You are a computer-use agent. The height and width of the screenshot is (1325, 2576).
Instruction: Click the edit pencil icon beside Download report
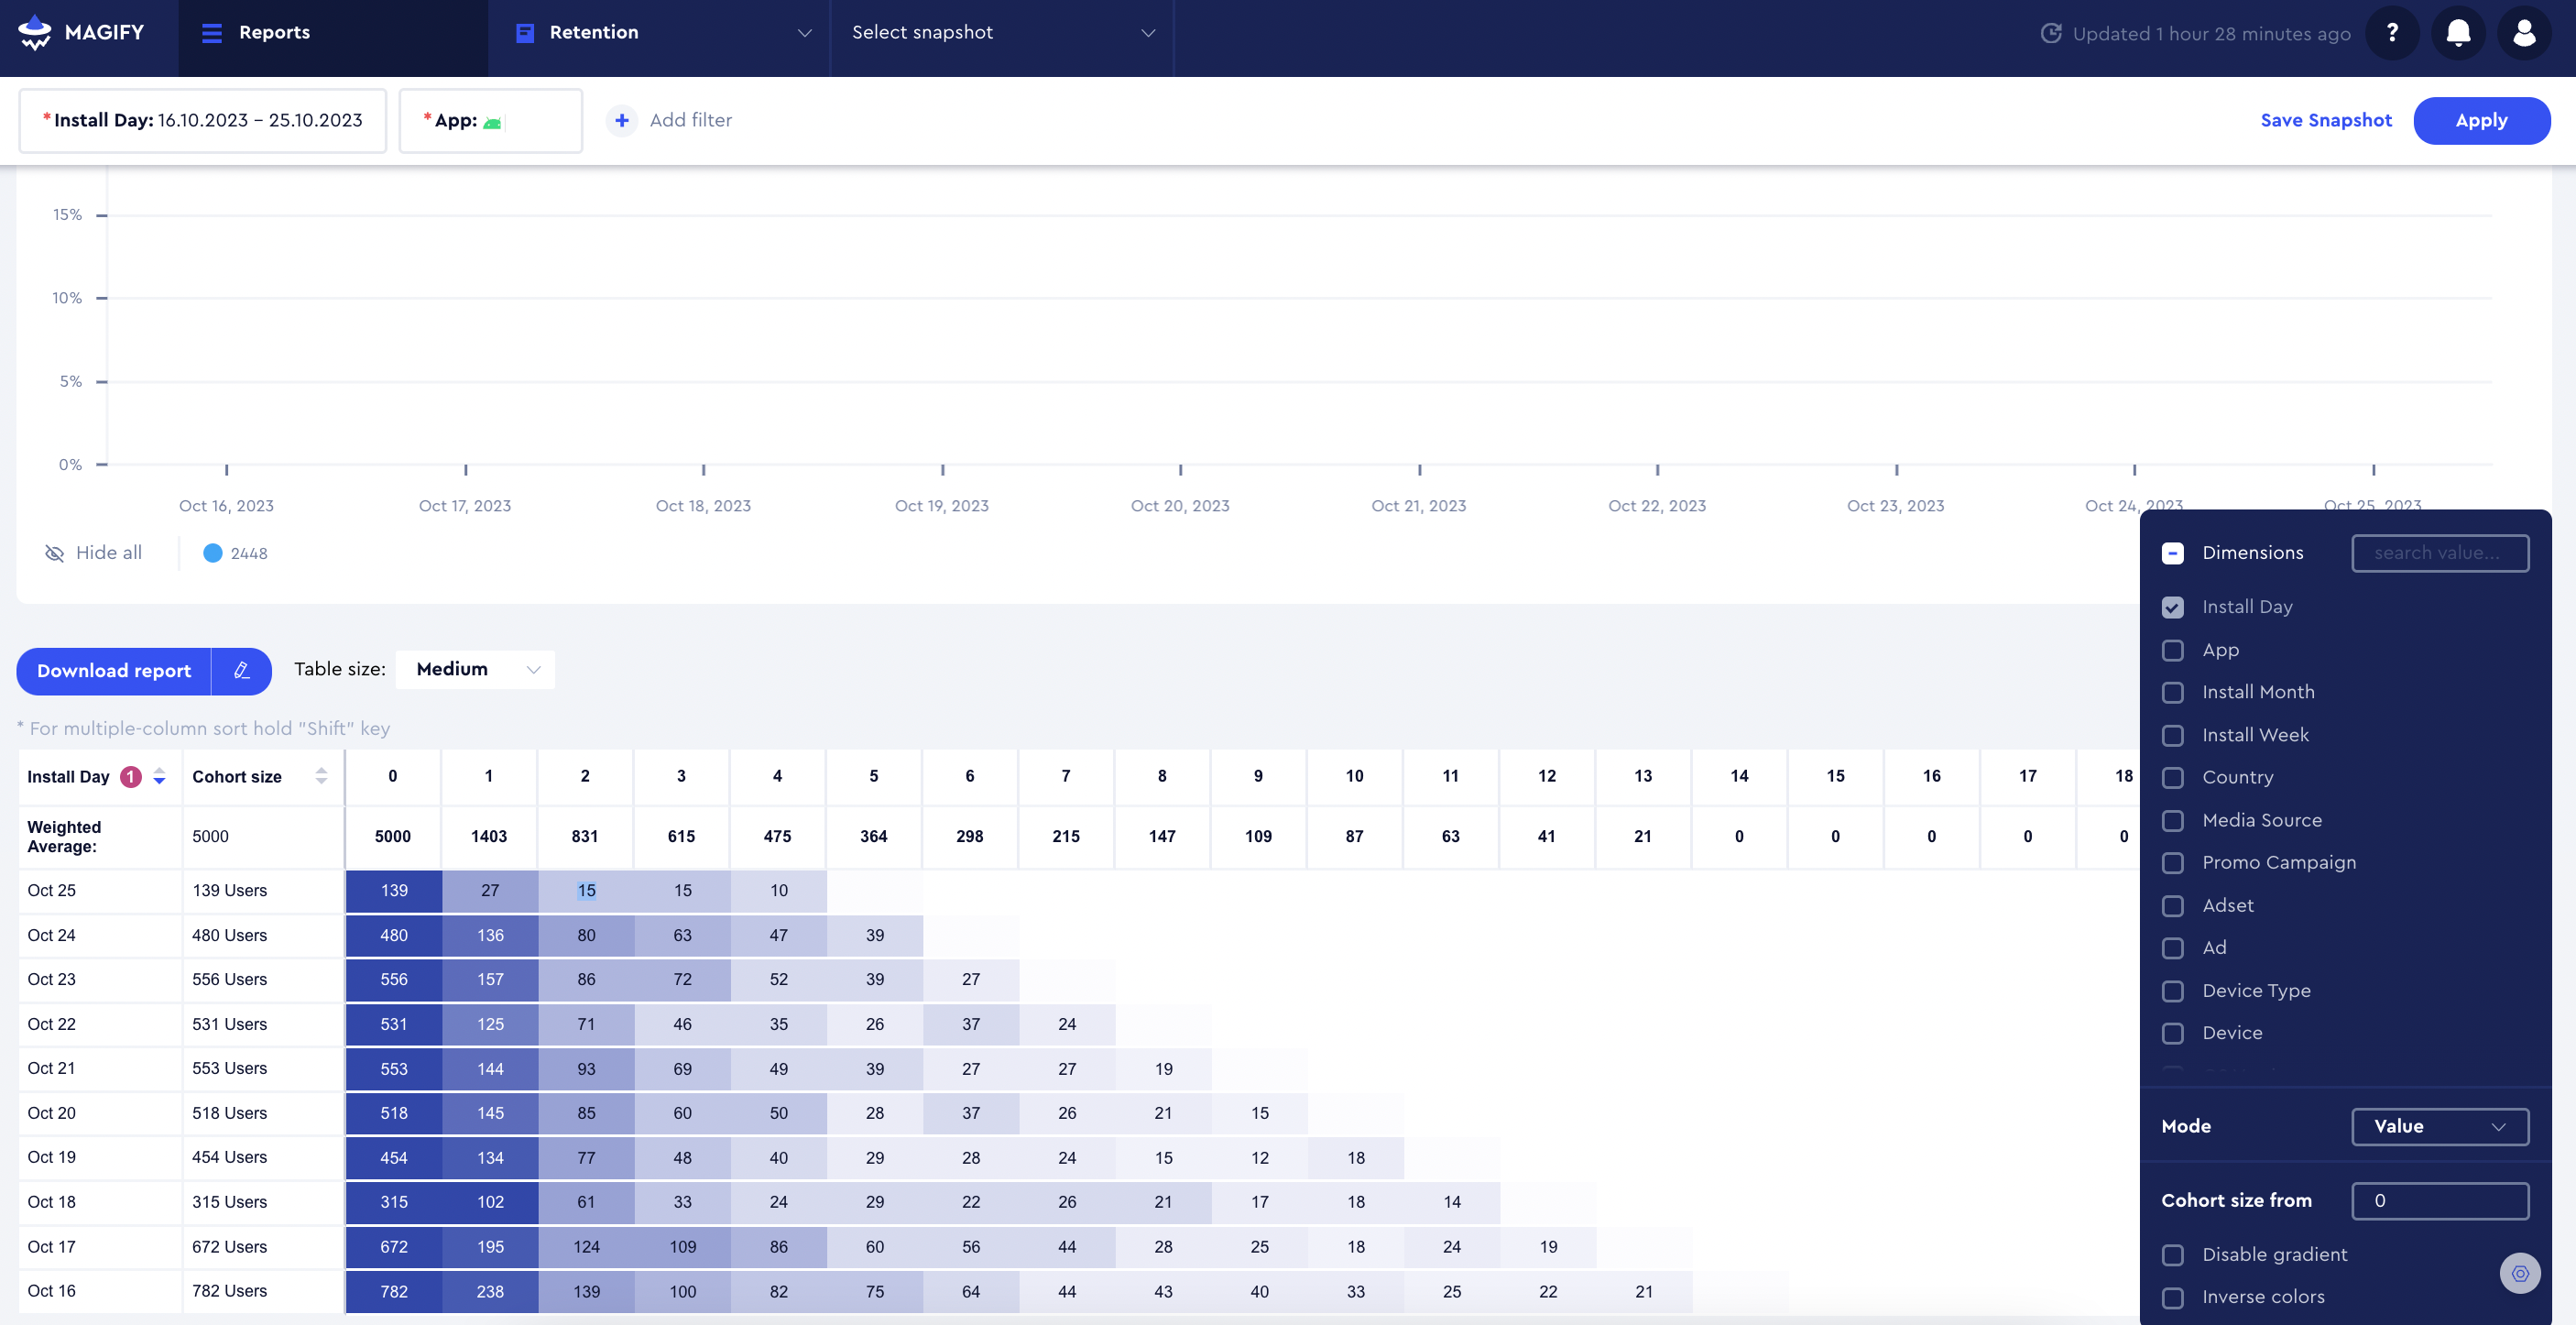[x=241, y=671]
